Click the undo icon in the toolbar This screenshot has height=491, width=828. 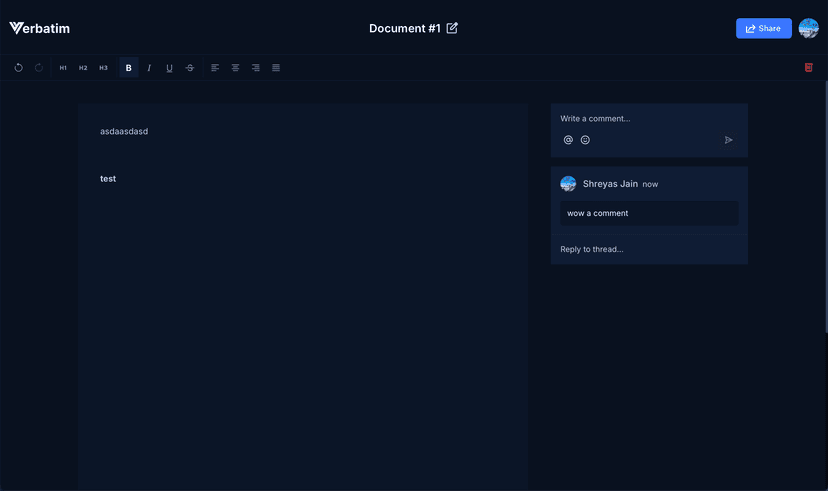click(x=18, y=68)
